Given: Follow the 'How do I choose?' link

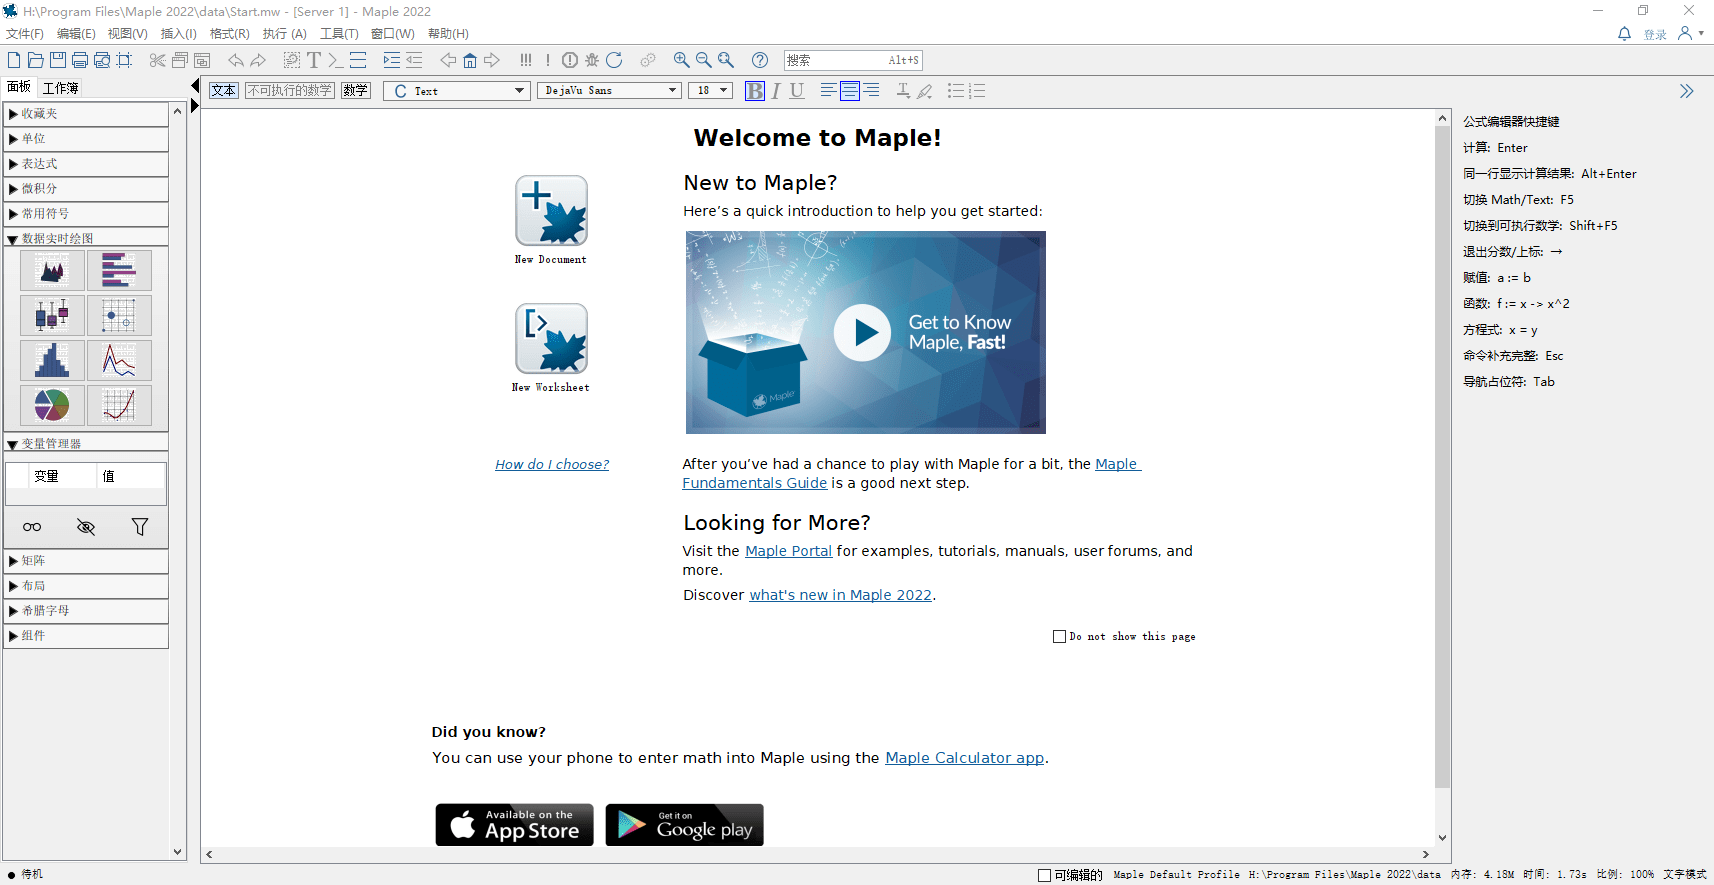Looking at the screenshot, I should tap(552, 465).
